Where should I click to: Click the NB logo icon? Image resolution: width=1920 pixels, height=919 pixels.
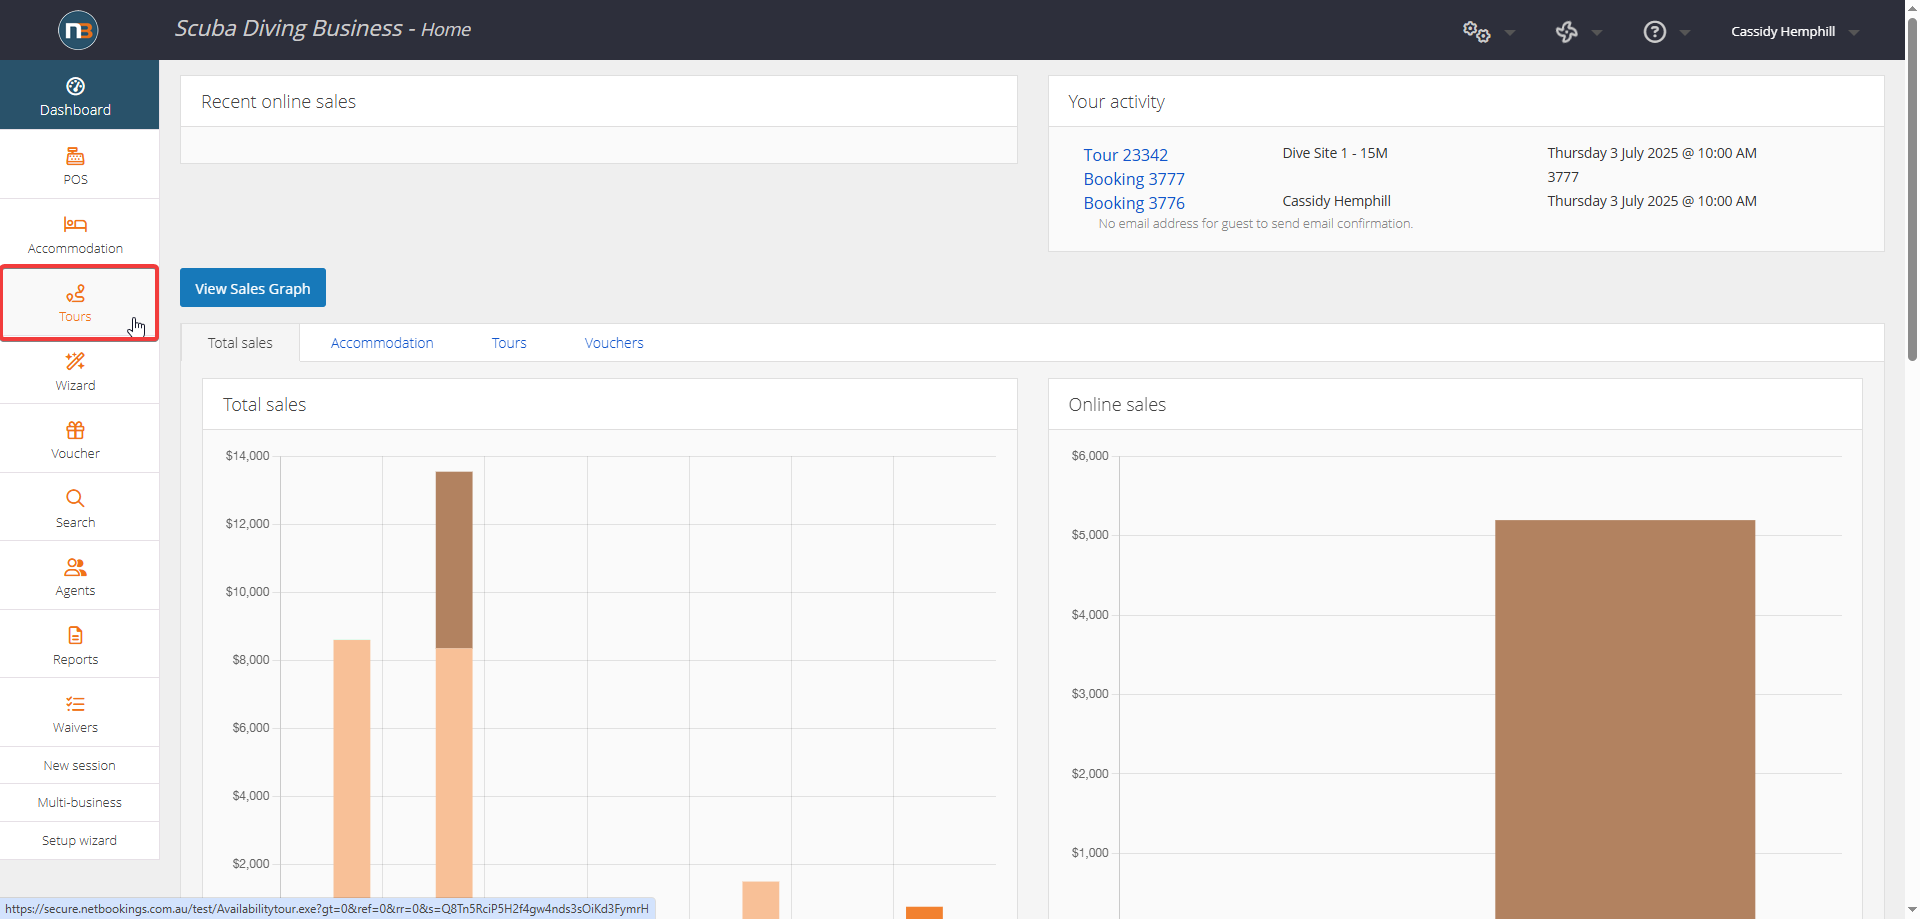point(78,30)
